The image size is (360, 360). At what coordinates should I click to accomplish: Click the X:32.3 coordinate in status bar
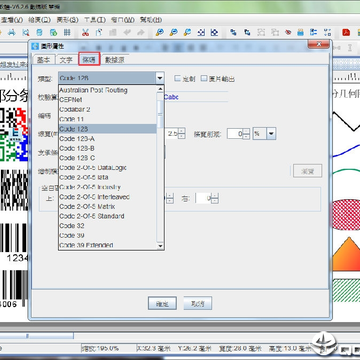[x=154, y=348]
